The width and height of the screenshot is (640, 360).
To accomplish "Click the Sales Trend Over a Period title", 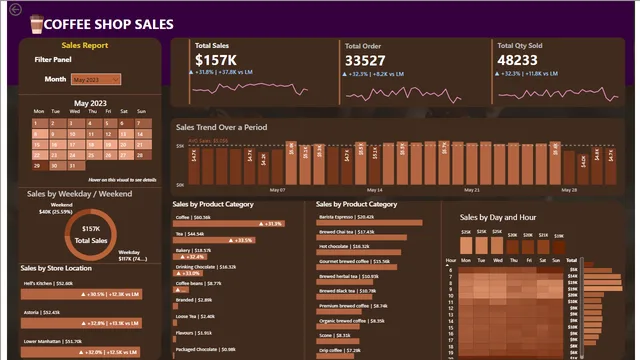I will [222, 127].
